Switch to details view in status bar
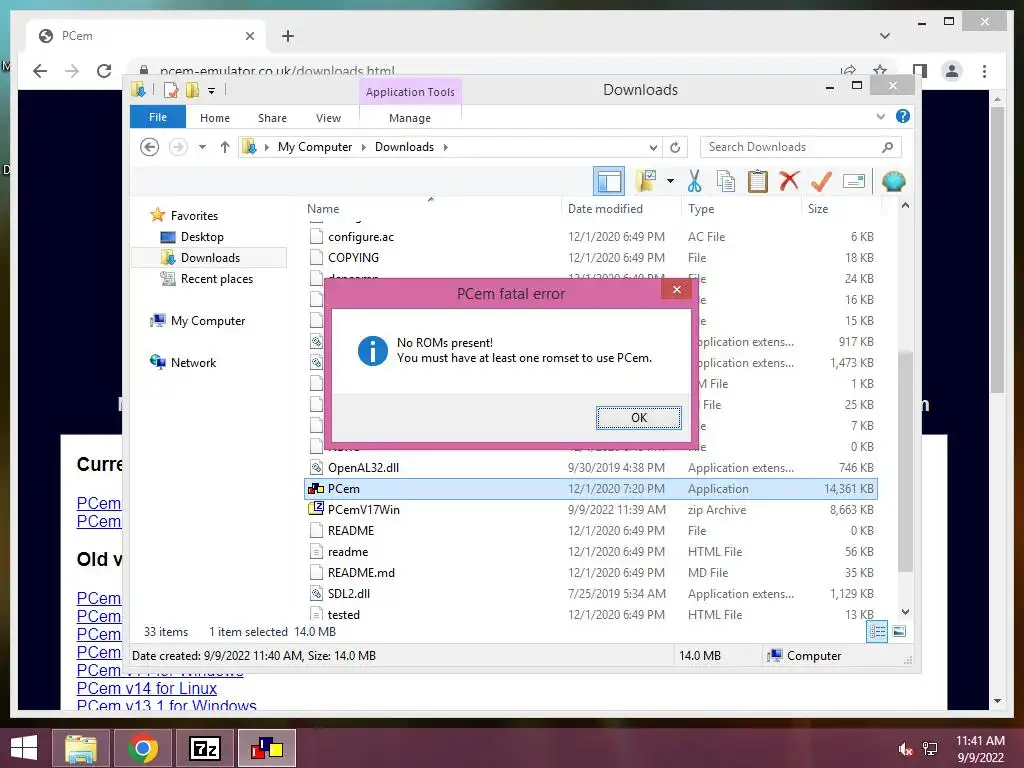Viewport: 1024px width, 768px height. 877,631
